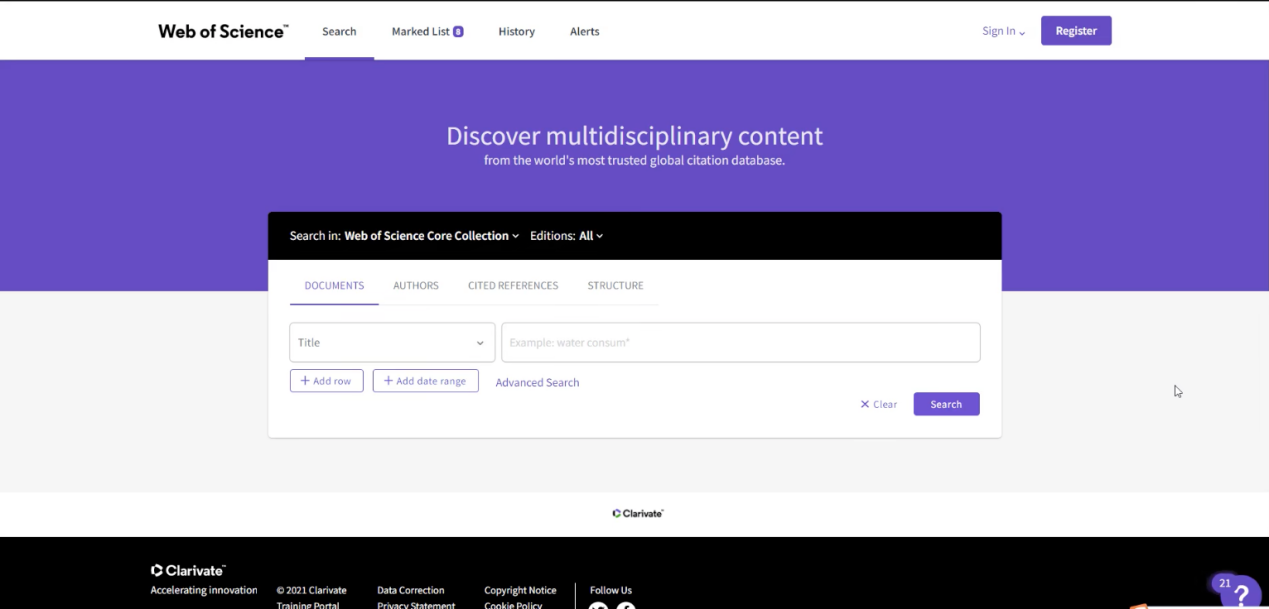Open the Title field selector dropdown
Screen dimensions: 1269x609
392,342
